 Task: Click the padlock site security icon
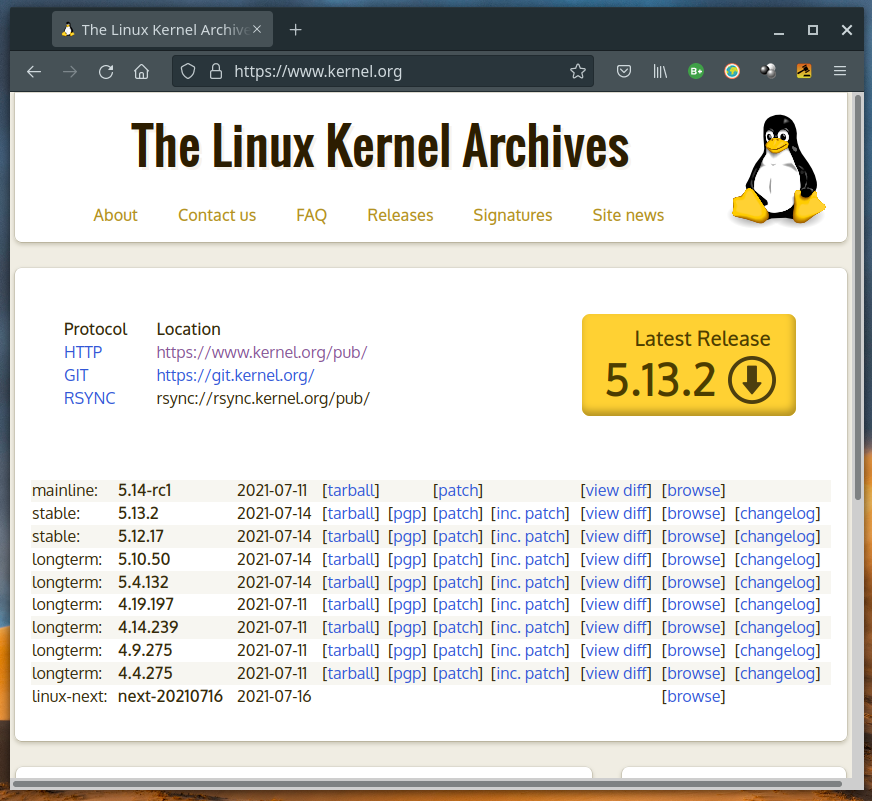pyautogui.click(x=214, y=71)
